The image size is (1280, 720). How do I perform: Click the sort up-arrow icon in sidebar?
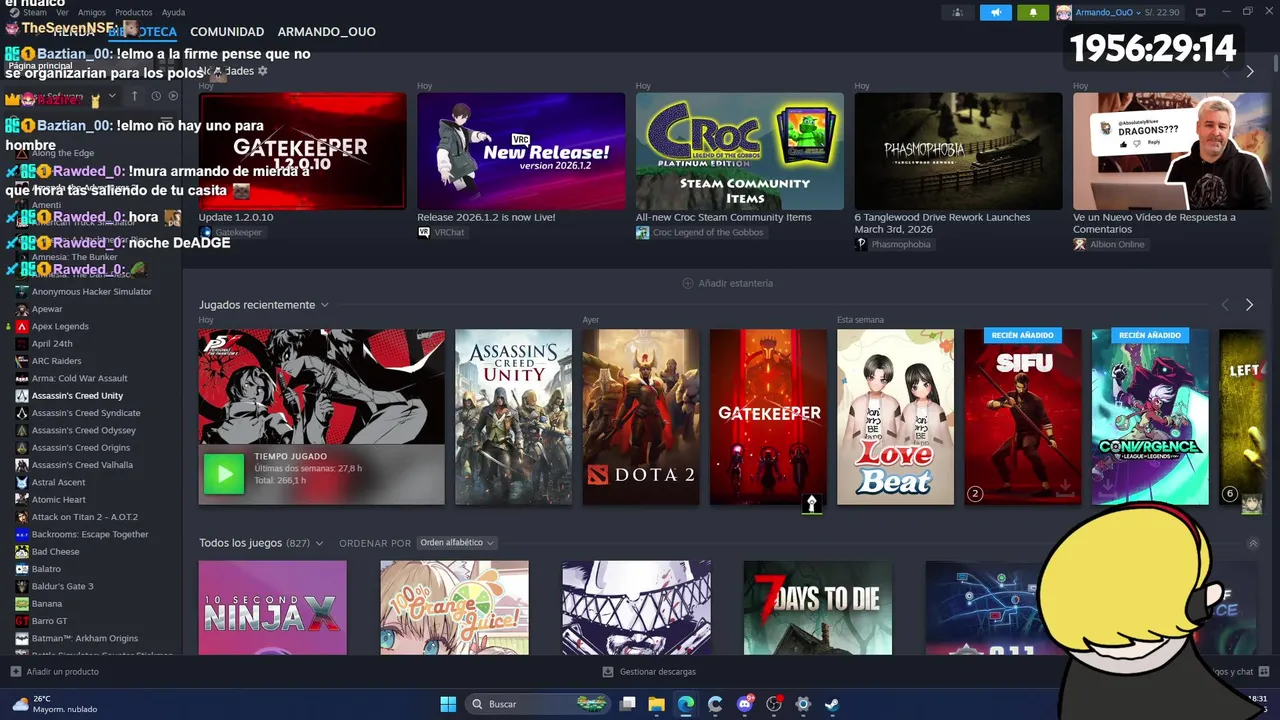tap(134, 96)
